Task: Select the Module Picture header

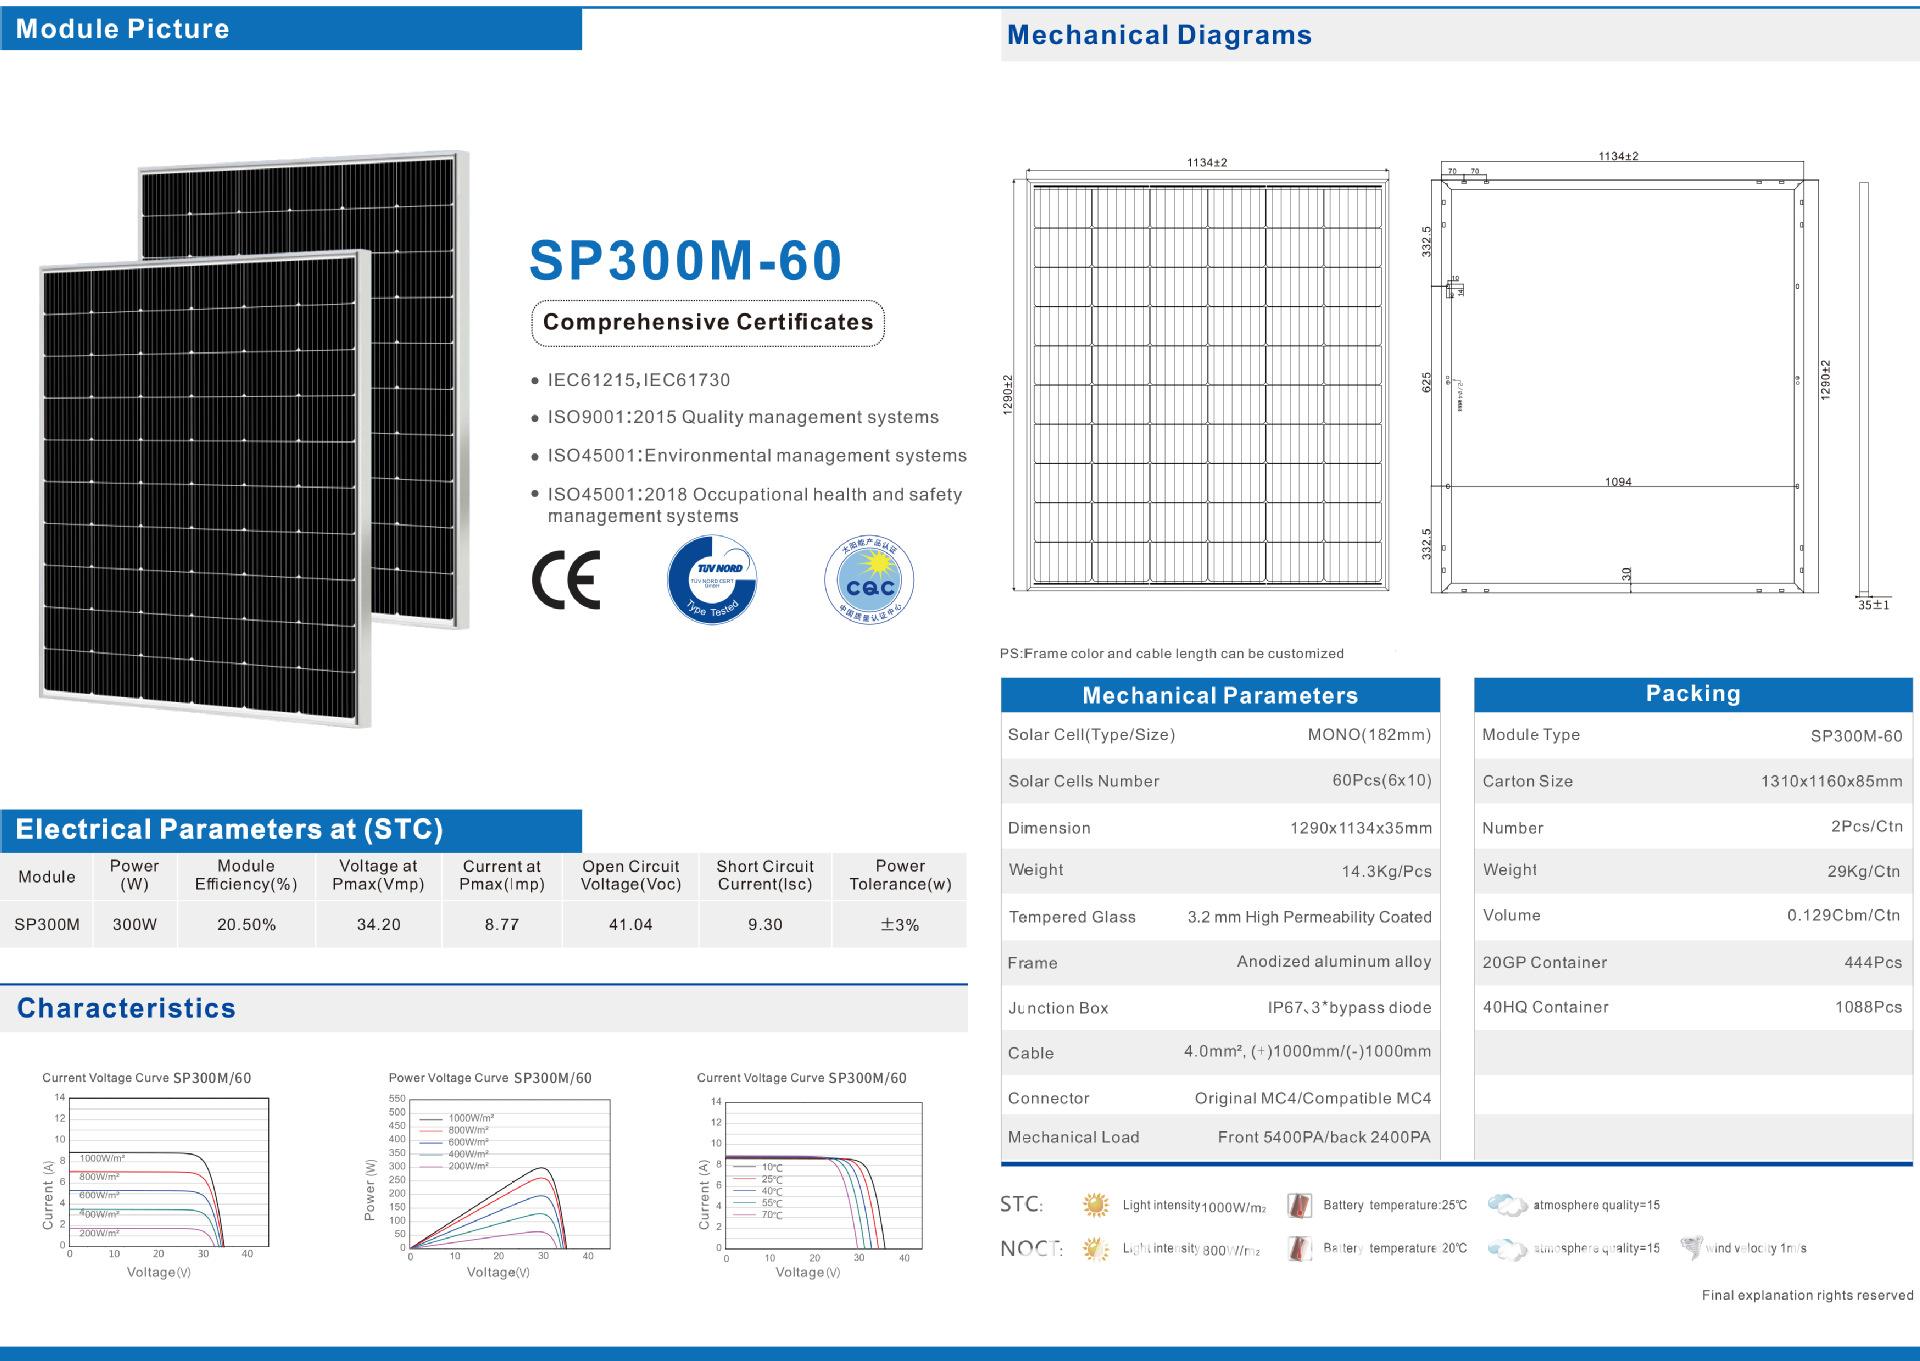Action: (290, 28)
